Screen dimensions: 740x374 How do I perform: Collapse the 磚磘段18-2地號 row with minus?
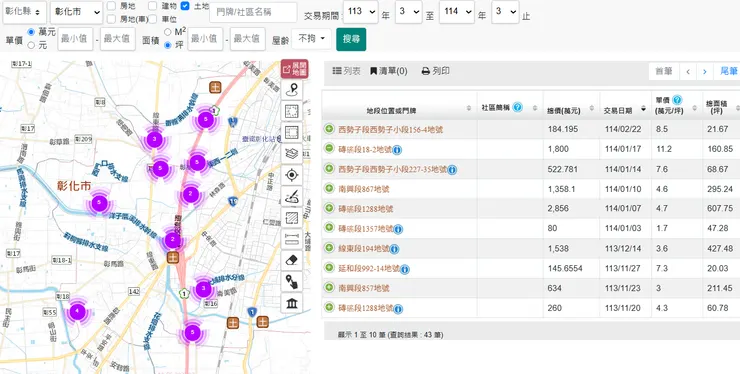[329, 149]
